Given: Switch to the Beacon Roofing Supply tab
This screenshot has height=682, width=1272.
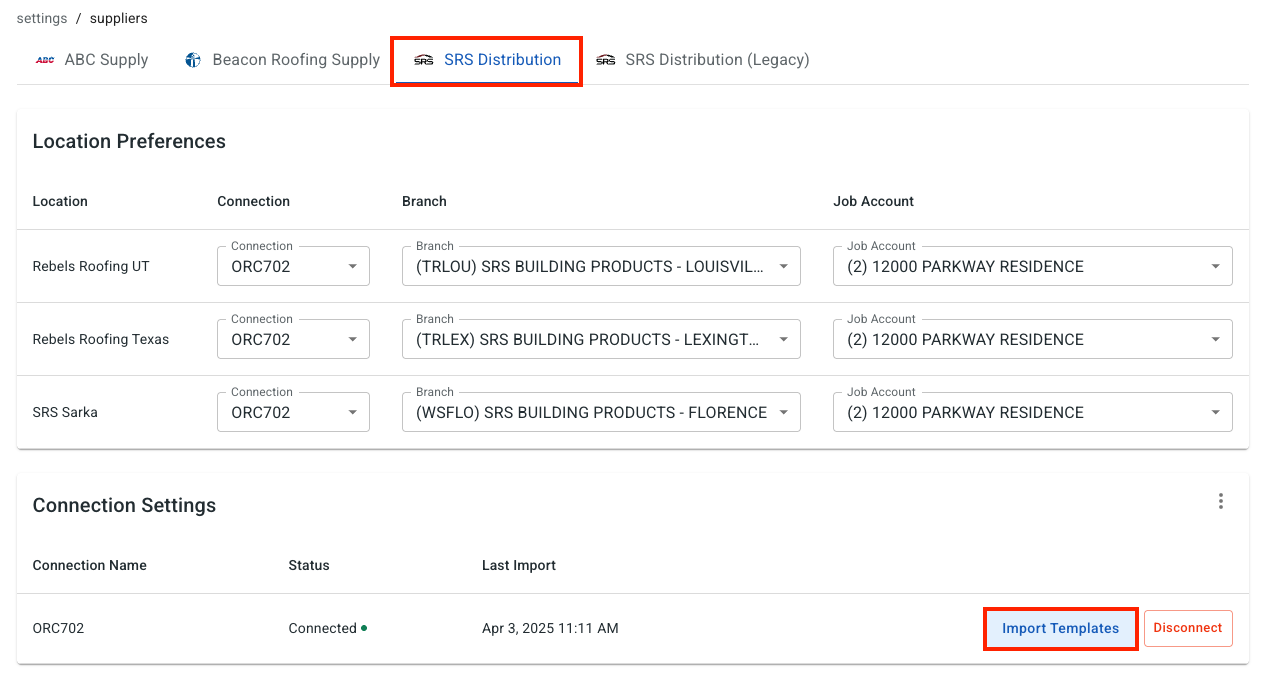Looking at the screenshot, I should 282,60.
